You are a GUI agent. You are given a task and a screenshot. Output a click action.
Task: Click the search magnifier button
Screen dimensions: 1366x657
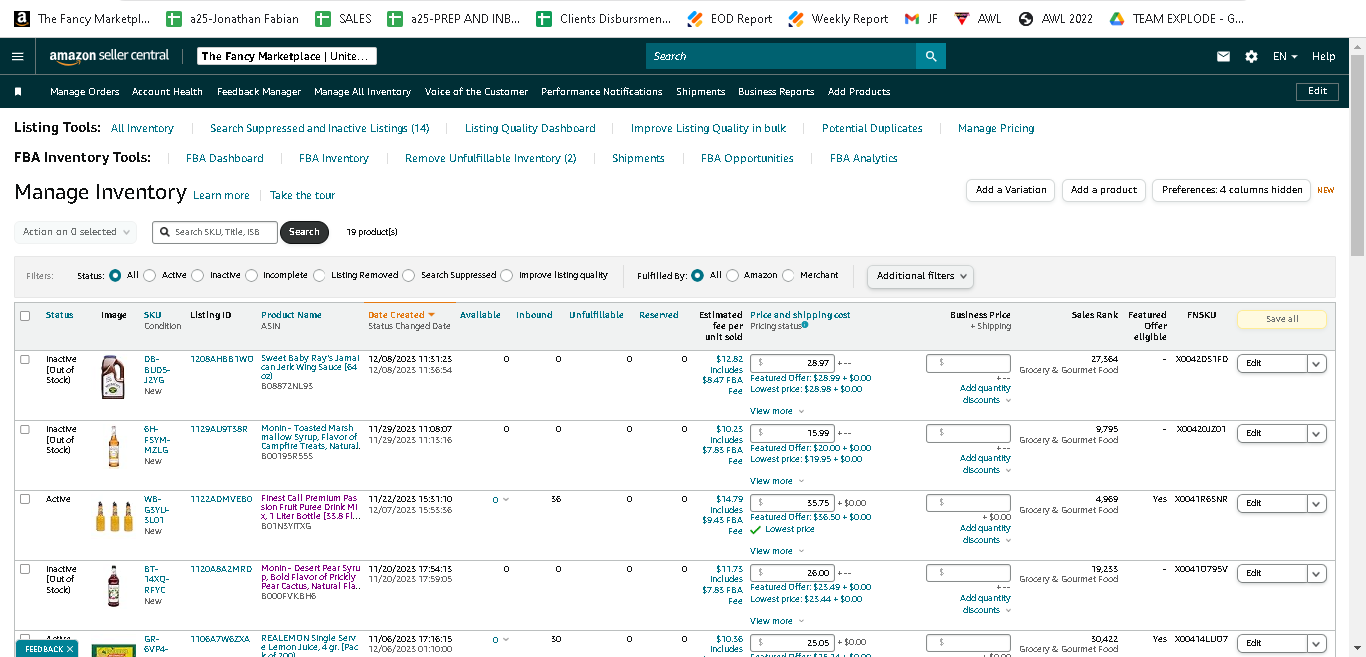coord(931,56)
